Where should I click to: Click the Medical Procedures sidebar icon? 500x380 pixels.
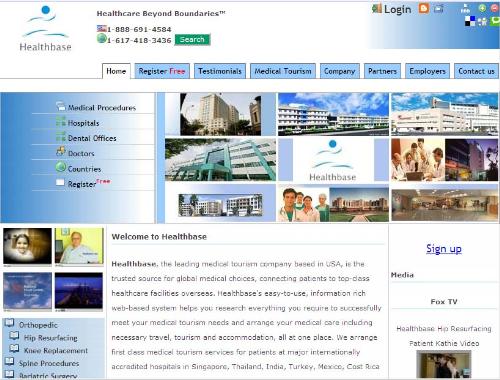(x=61, y=106)
